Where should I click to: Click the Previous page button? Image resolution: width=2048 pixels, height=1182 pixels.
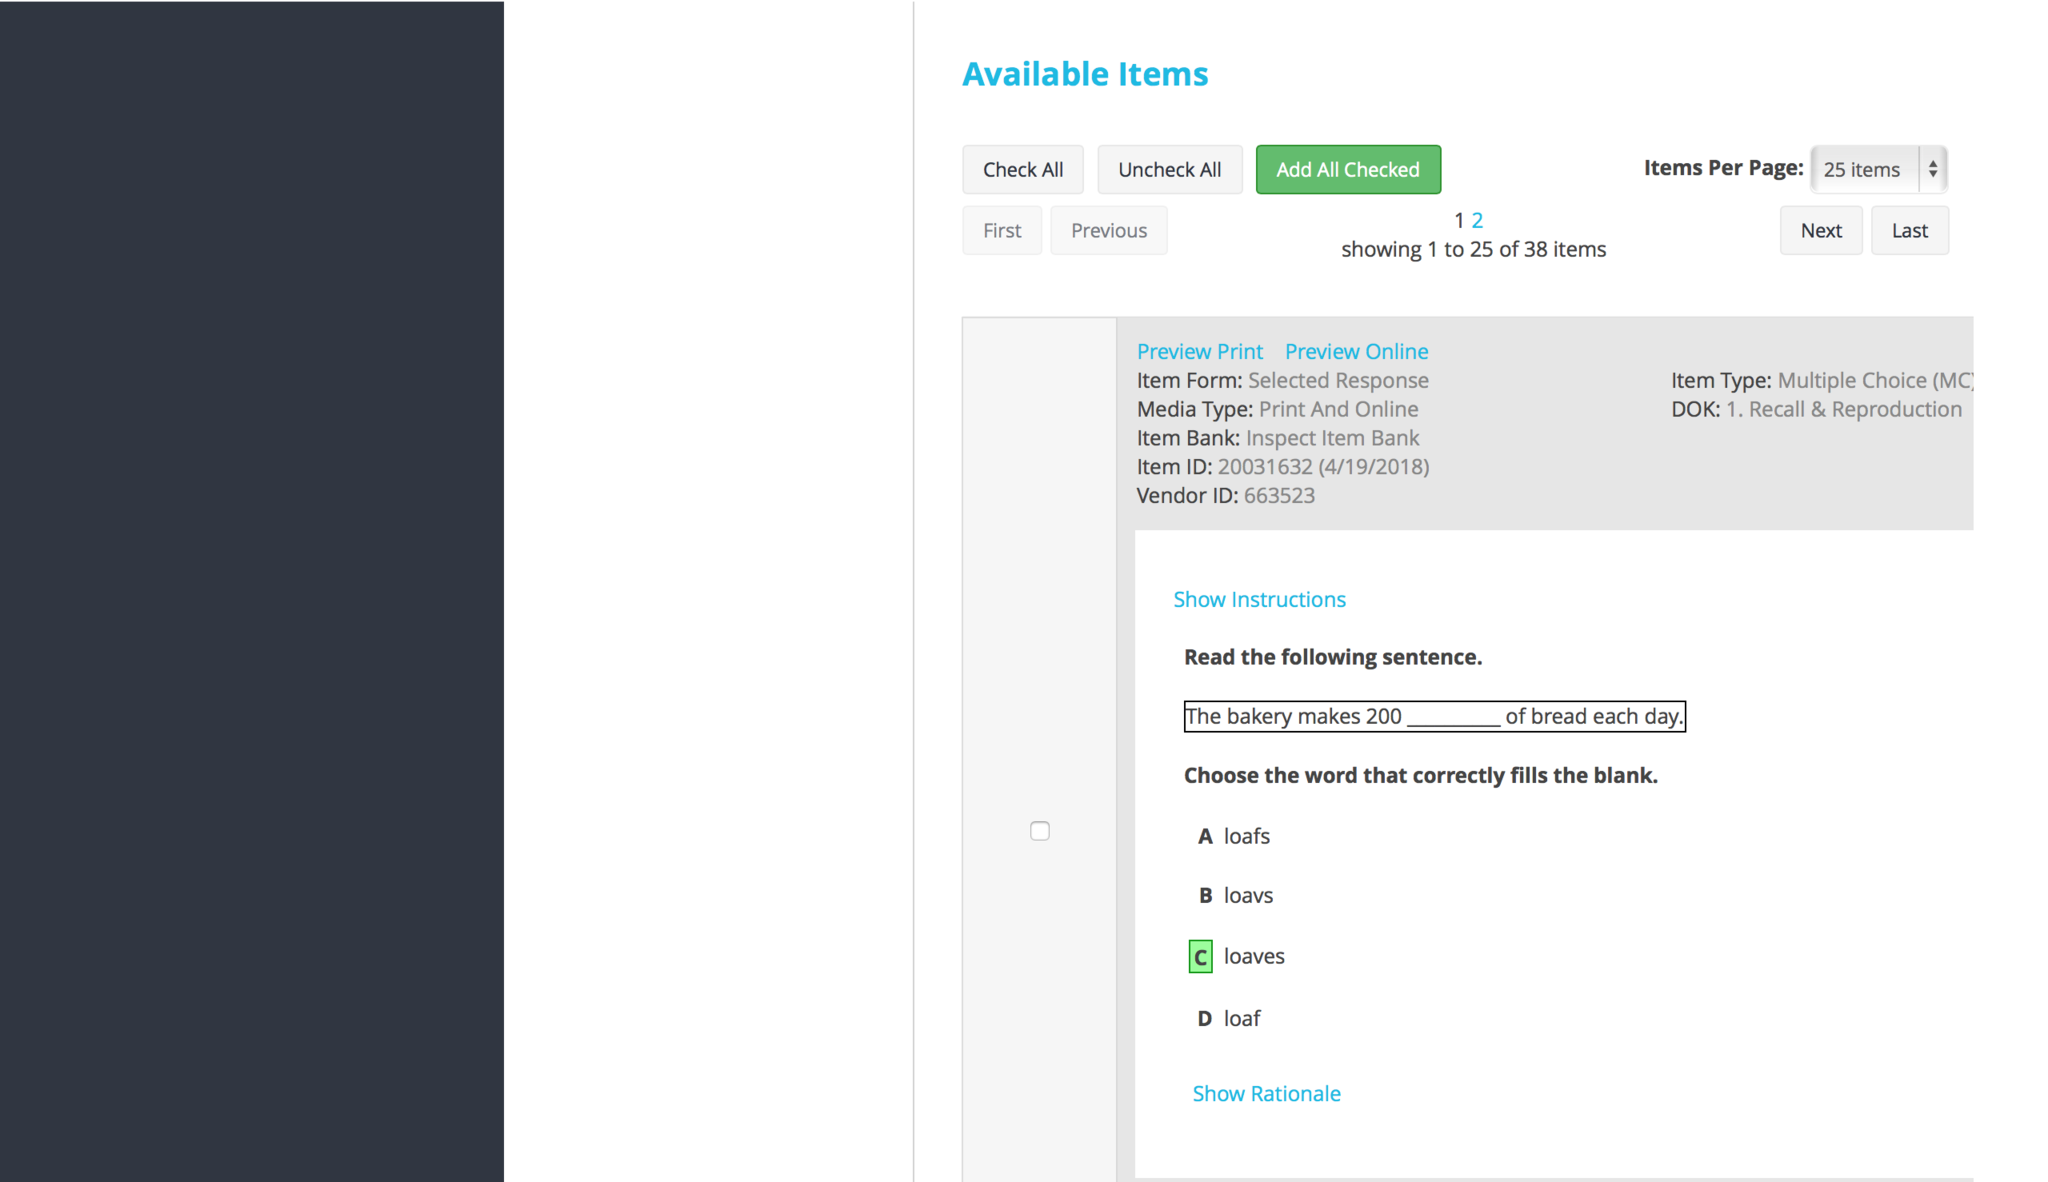[x=1108, y=231]
